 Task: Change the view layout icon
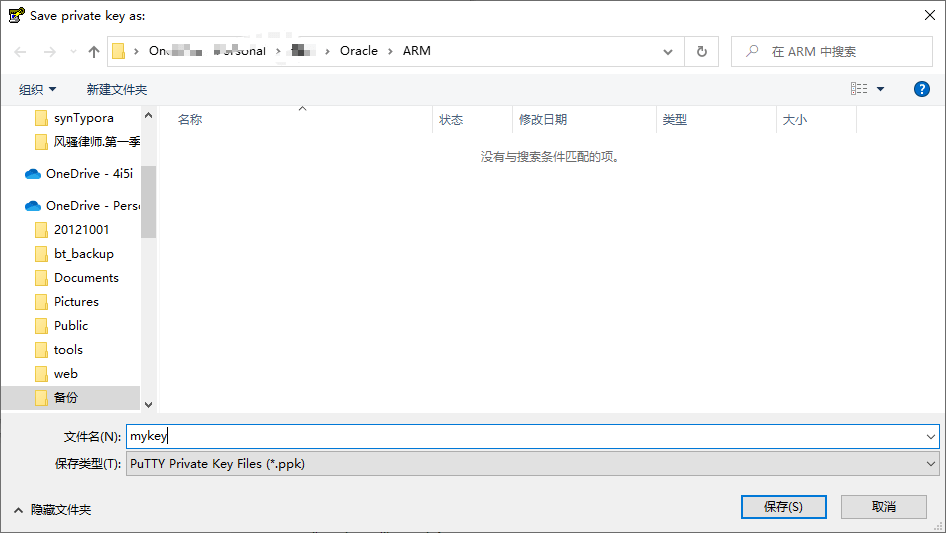(859, 89)
